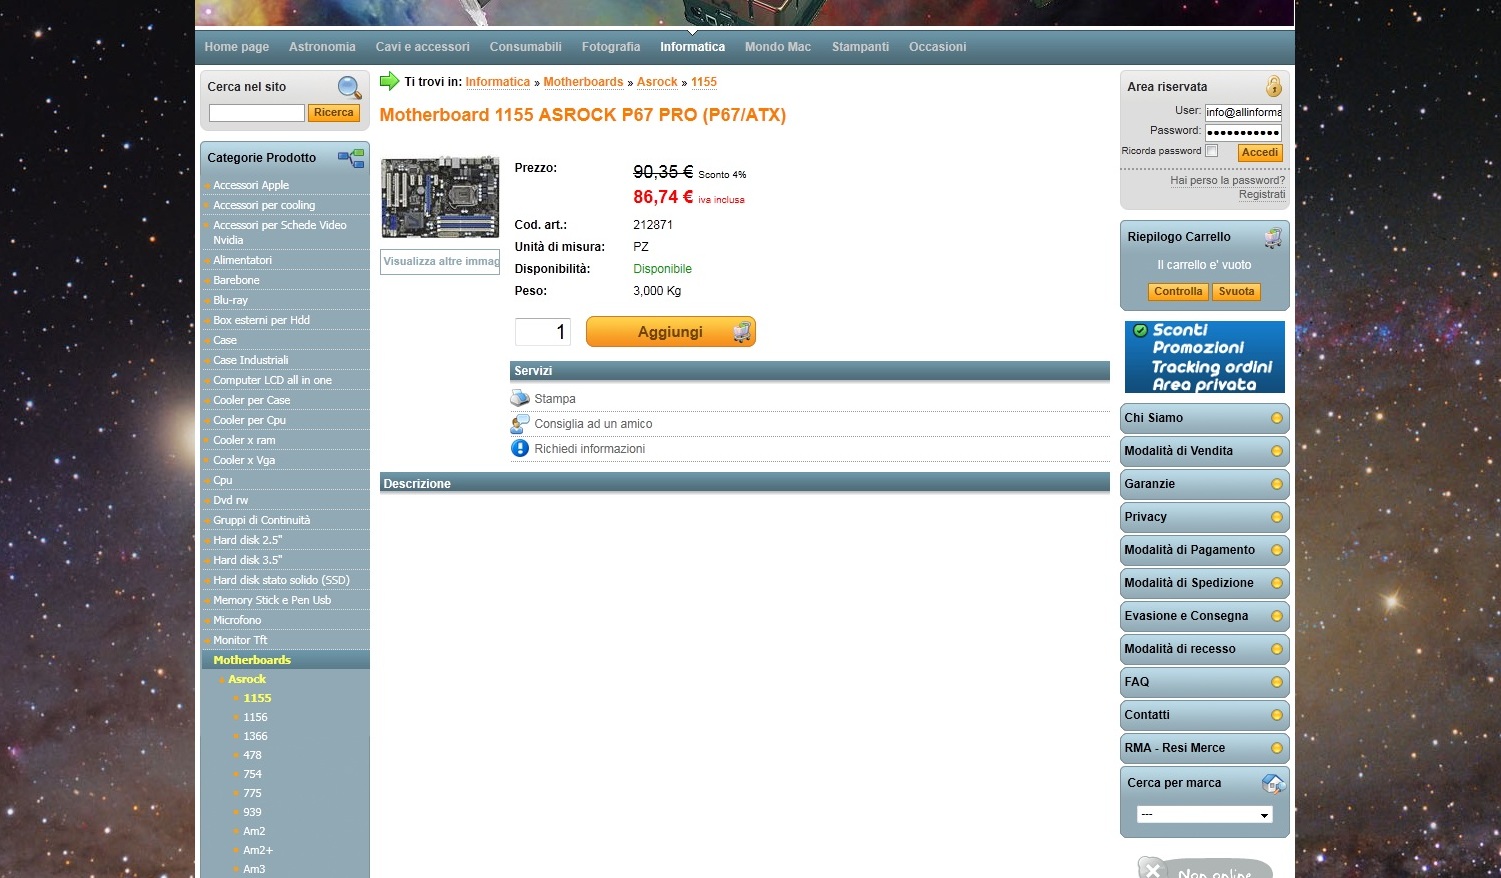Open the Asrock breadcrumb link
The image size is (1501, 878).
pos(657,82)
